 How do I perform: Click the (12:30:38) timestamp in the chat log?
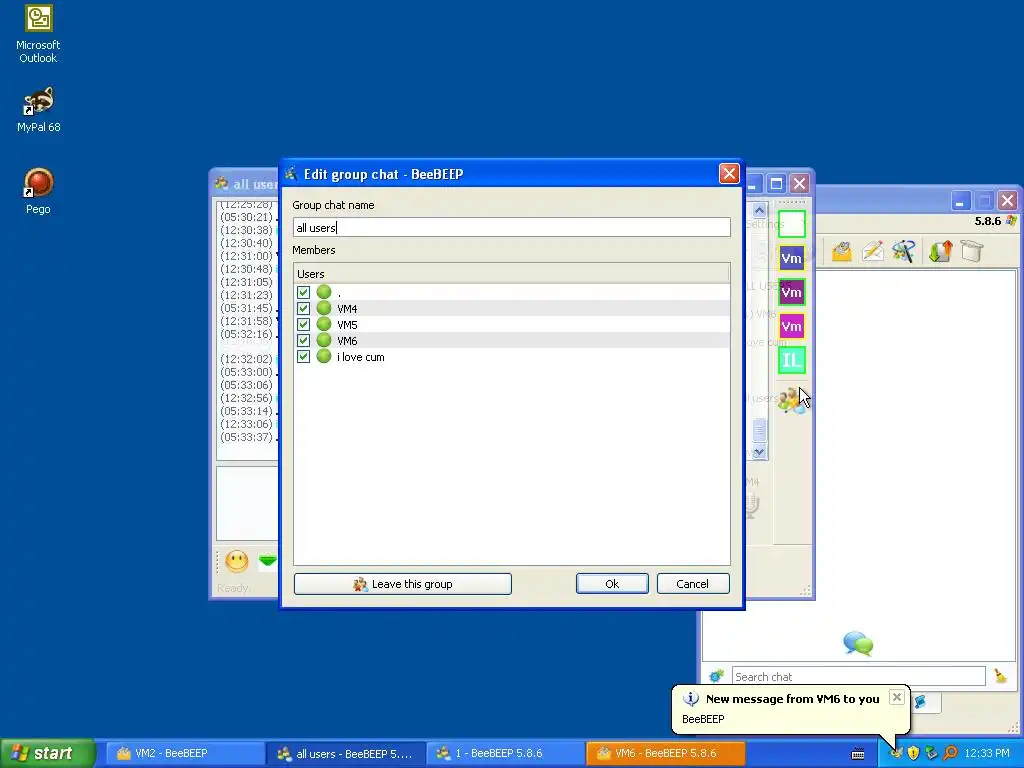pyautogui.click(x=246, y=230)
